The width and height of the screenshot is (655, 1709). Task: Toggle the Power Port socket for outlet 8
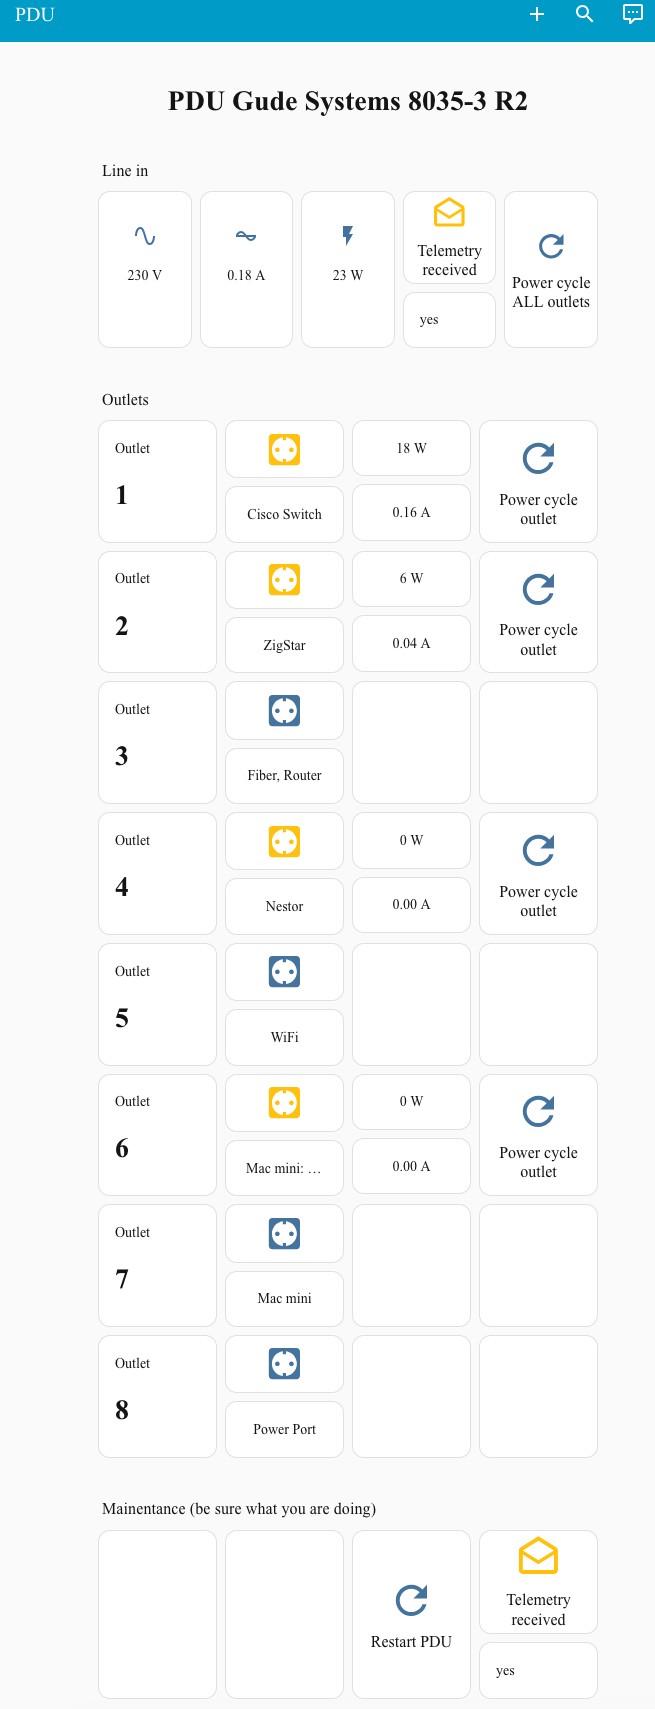[284, 1364]
